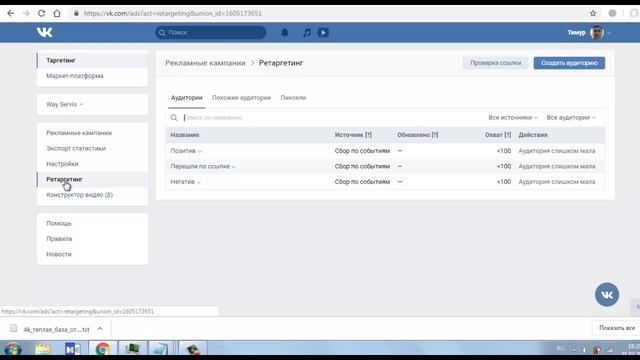Switch to Пиксели tab

(x=293, y=98)
